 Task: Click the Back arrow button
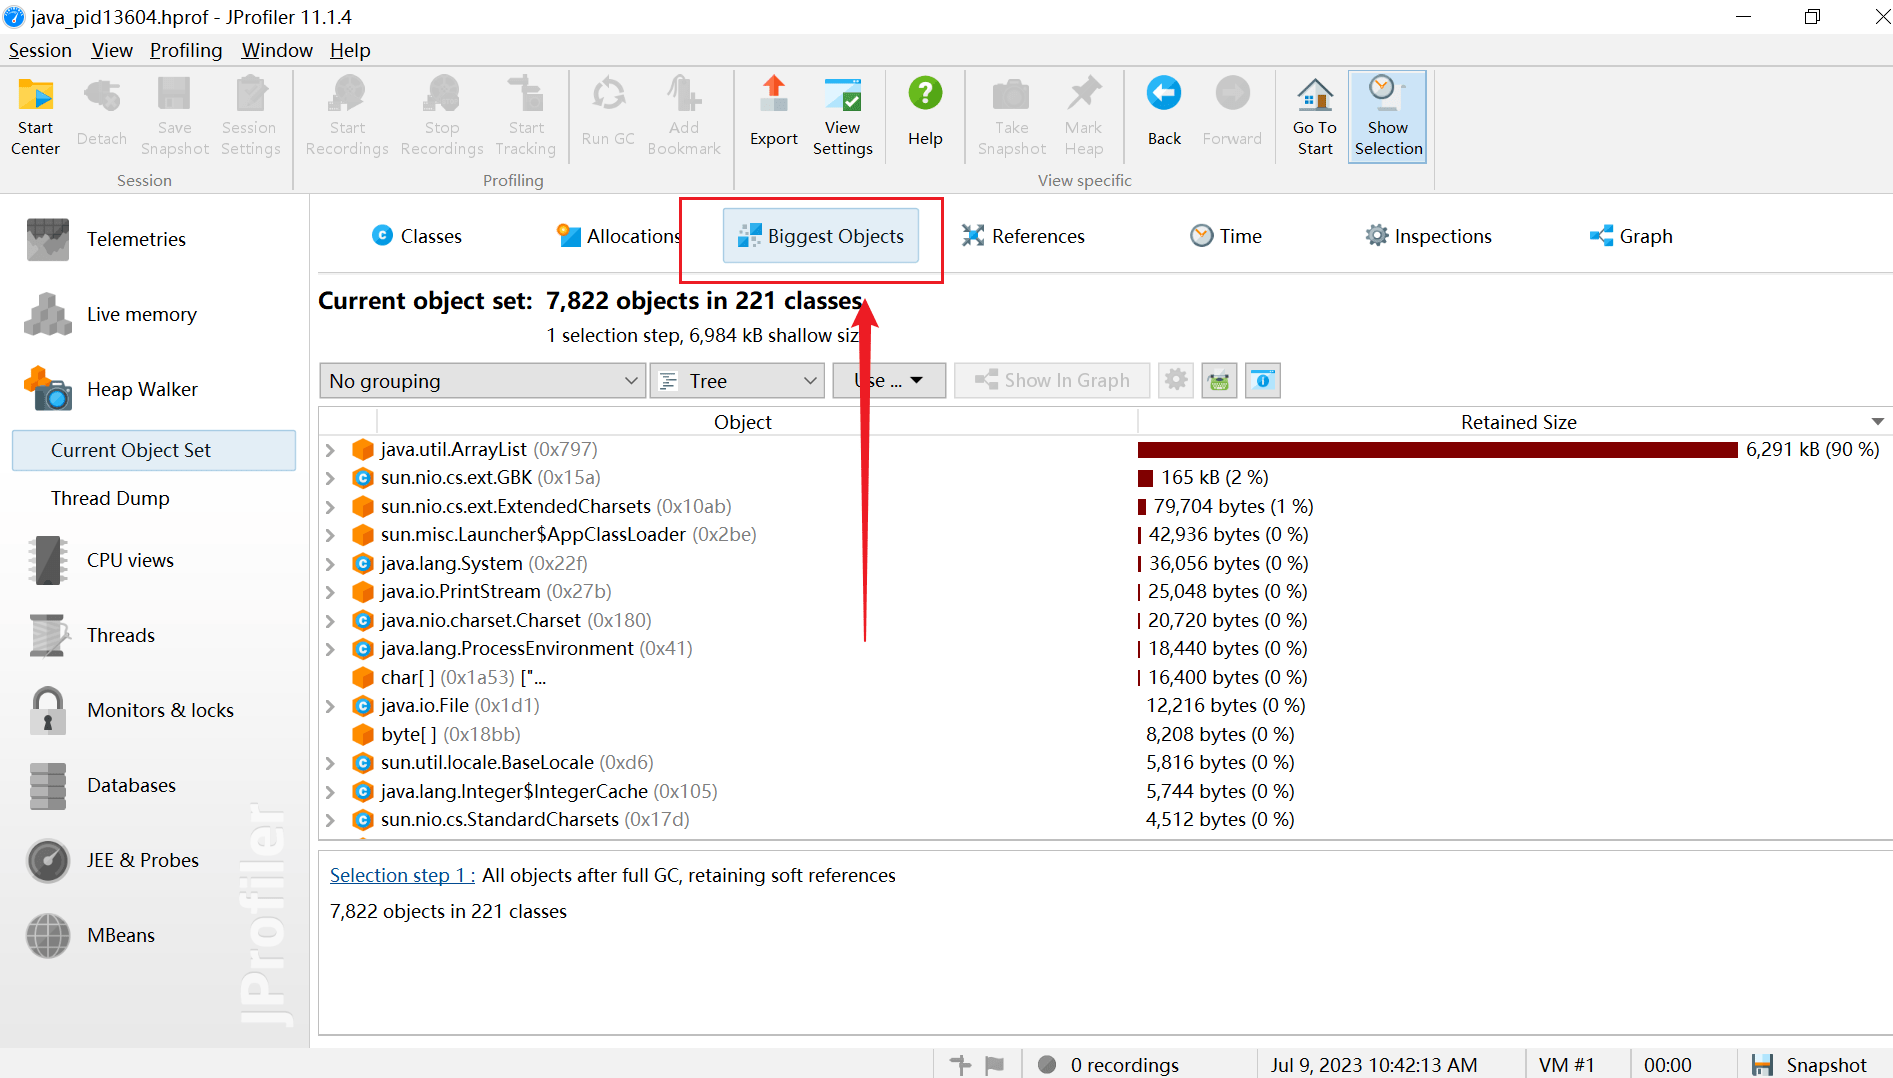click(x=1163, y=113)
